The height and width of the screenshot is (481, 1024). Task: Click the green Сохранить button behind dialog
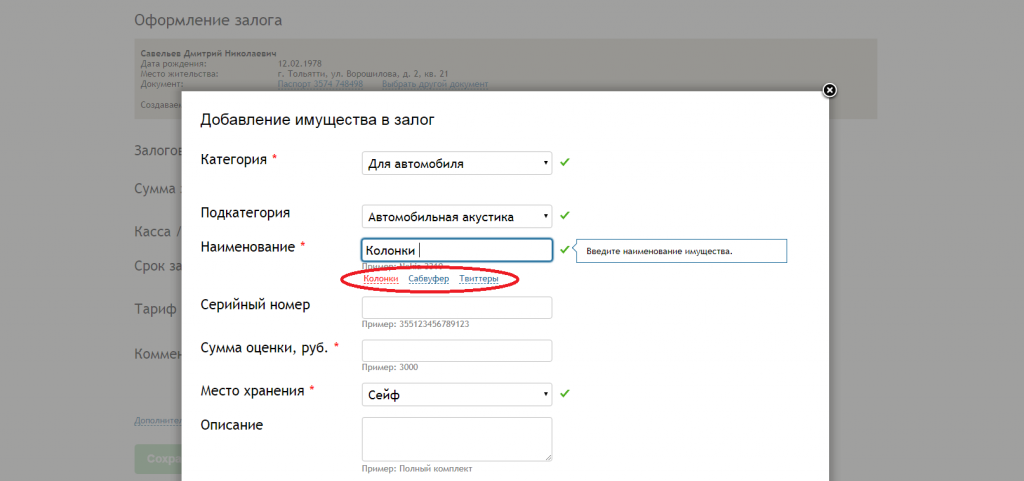pos(157,460)
